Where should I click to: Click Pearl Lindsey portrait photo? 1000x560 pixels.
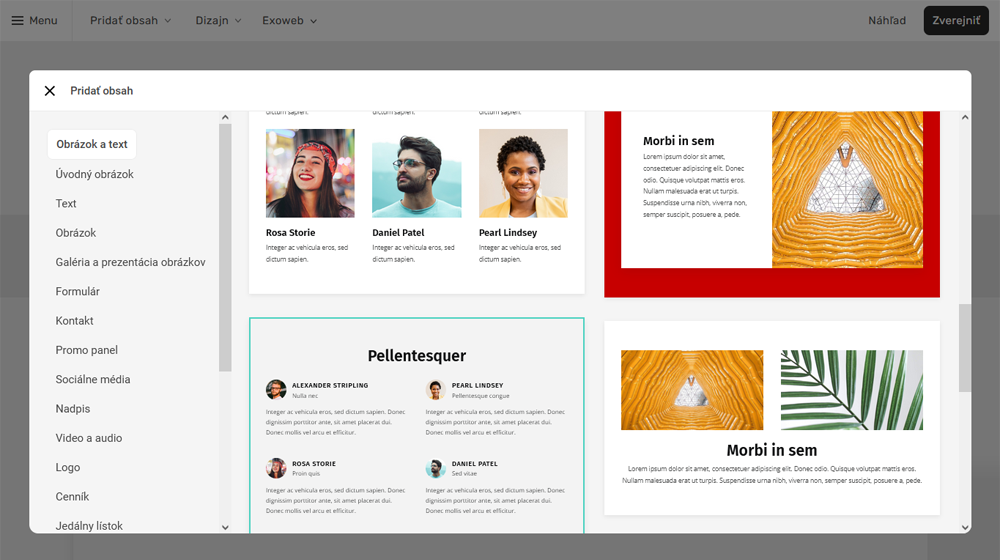523,173
